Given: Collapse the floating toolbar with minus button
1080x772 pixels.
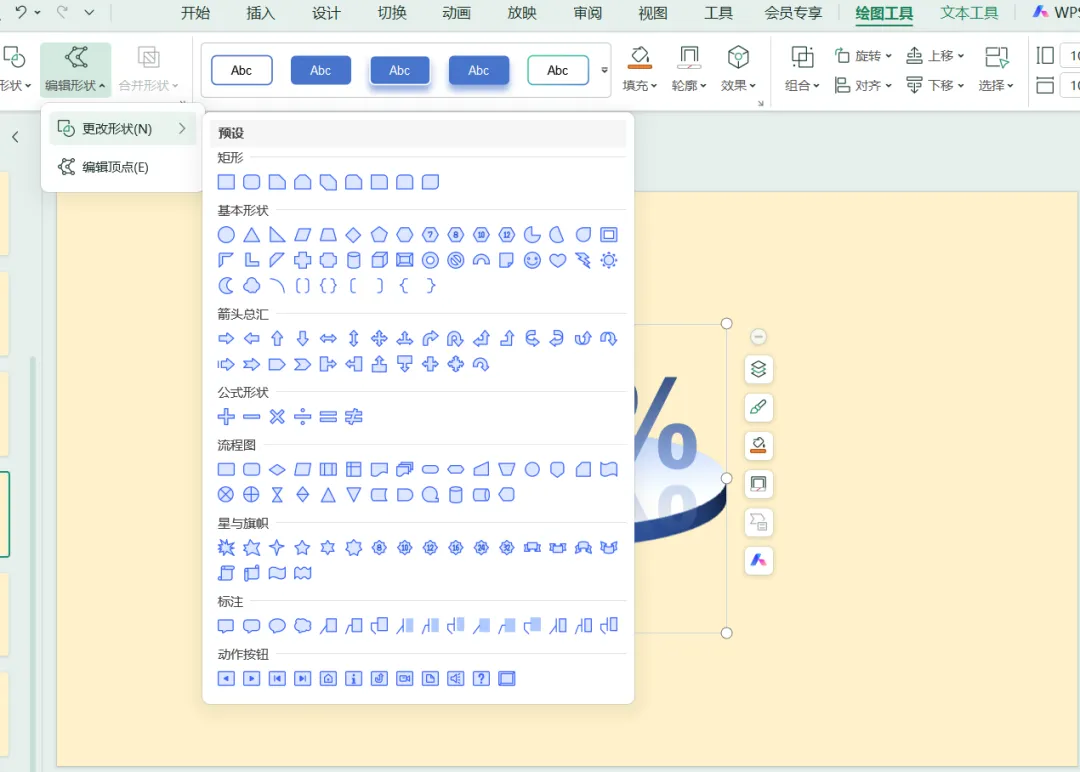Looking at the screenshot, I should (x=758, y=337).
